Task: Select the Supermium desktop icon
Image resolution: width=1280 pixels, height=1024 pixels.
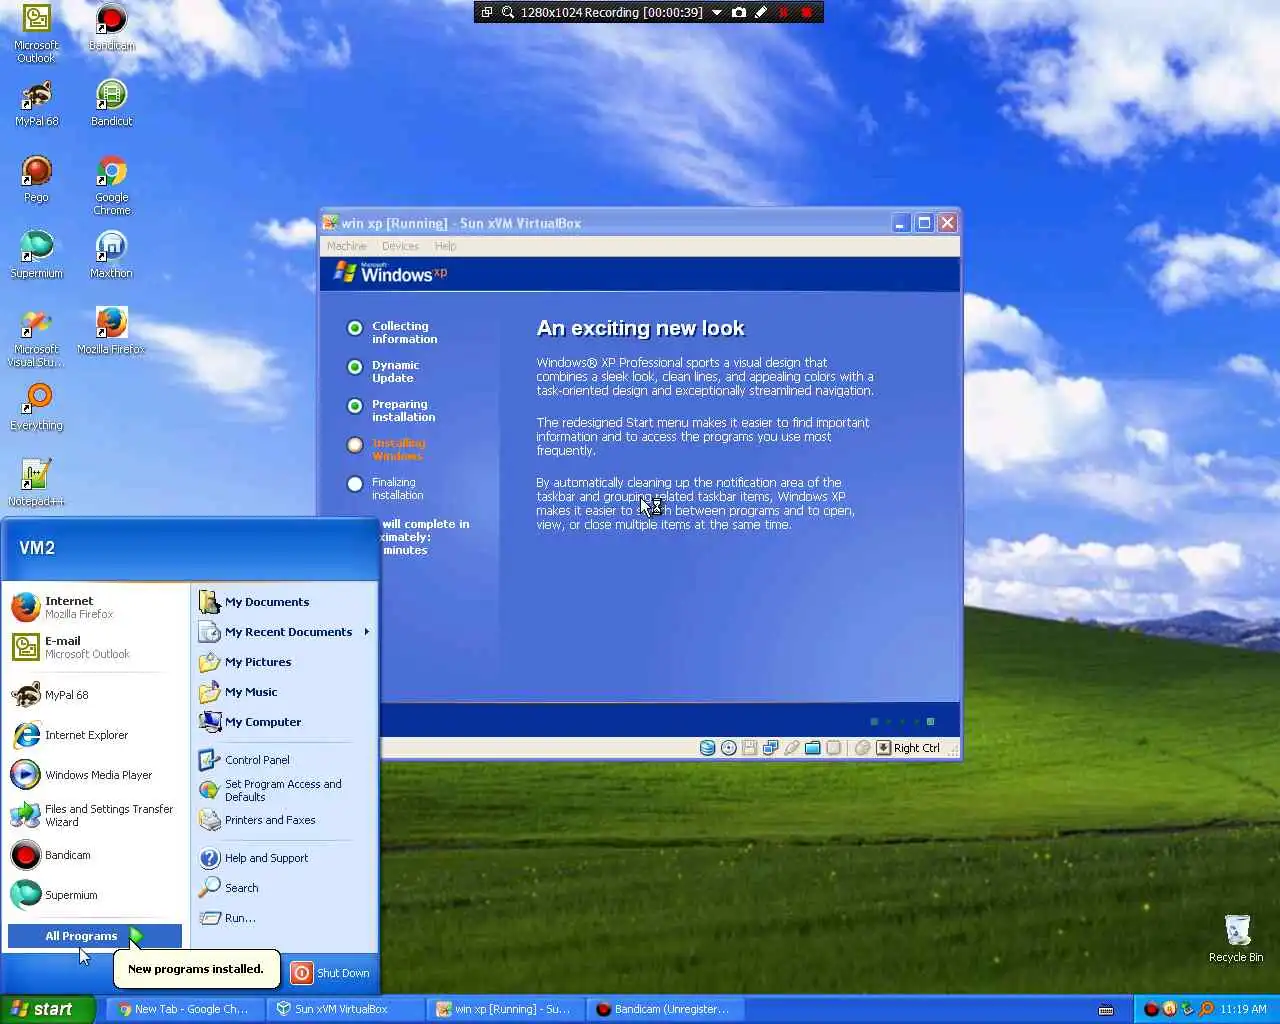Action: click(36, 255)
